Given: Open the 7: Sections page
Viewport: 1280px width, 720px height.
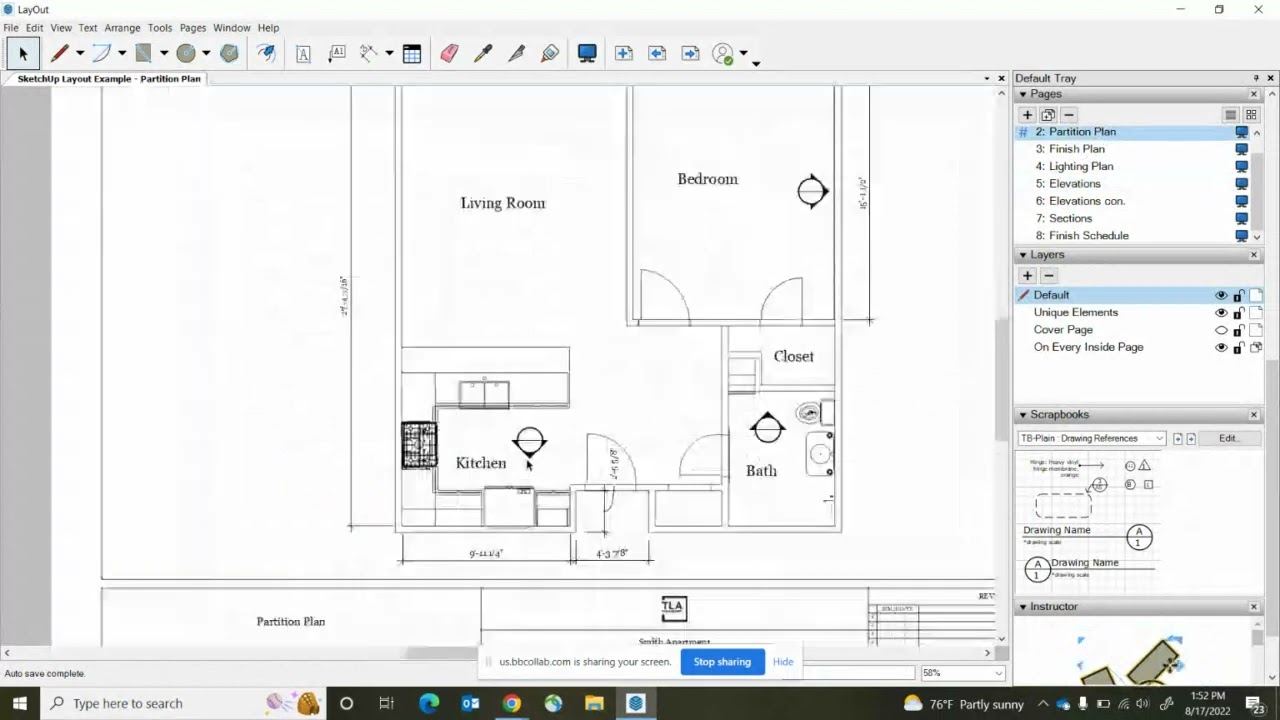Looking at the screenshot, I should (x=1064, y=219).
